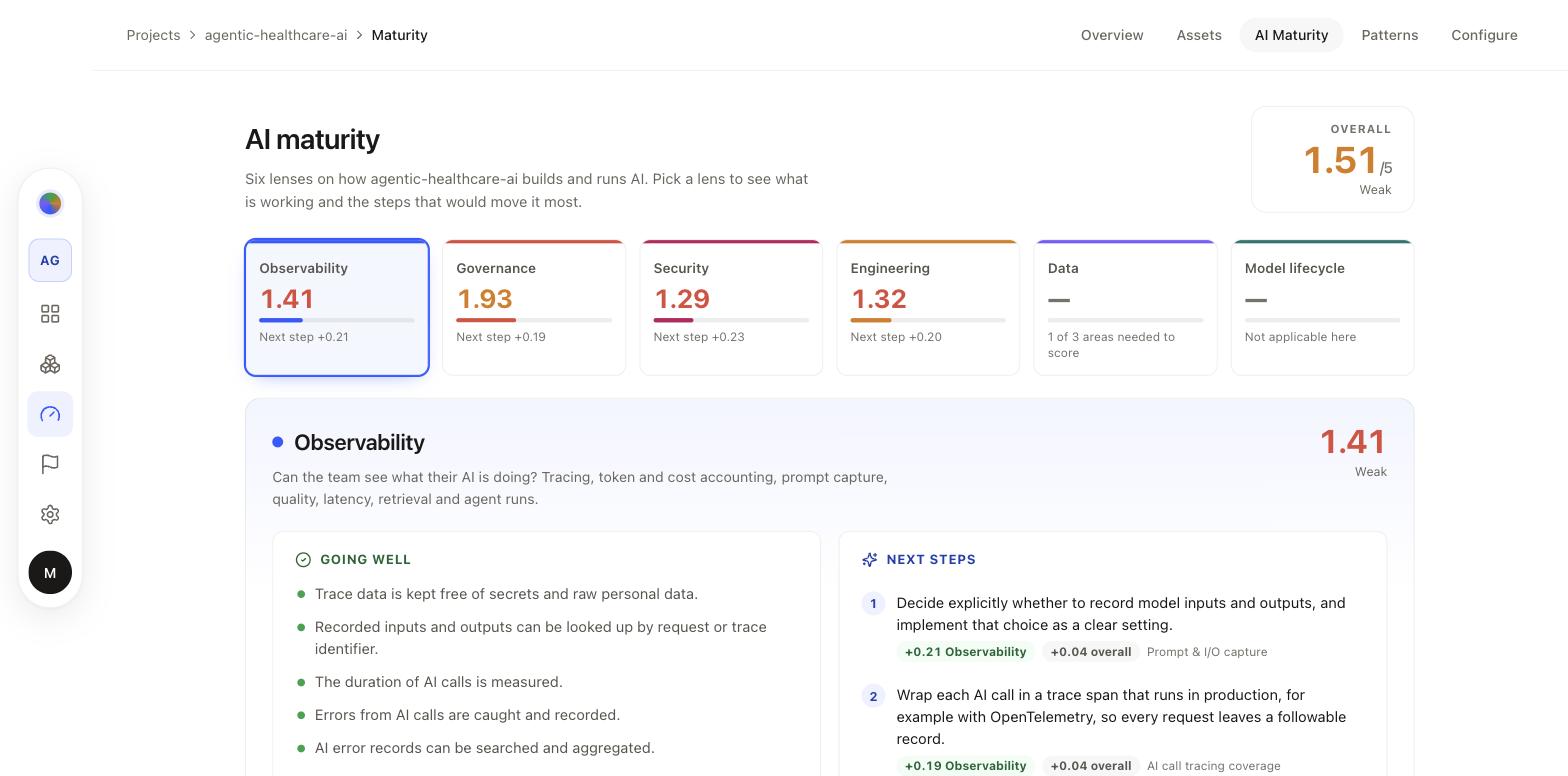
Task: Click the step number 2 badge
Action: pos(873,696)
